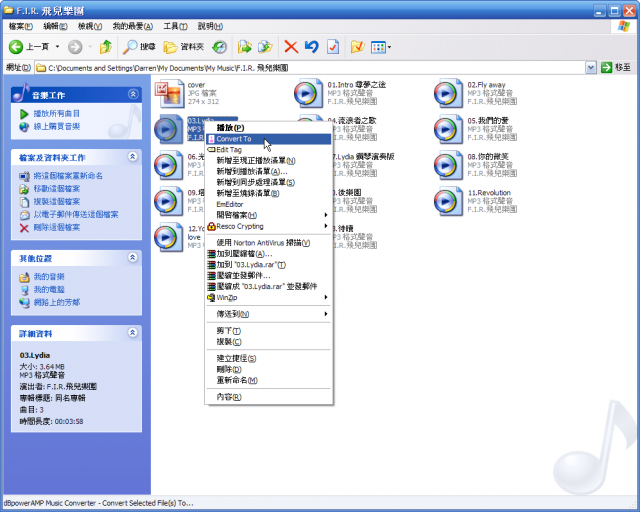Collapse the 檔案及資料夾工作 panel
Image resolution: width=640 pixels, height=512 pixels.
[x=133, y=156]
